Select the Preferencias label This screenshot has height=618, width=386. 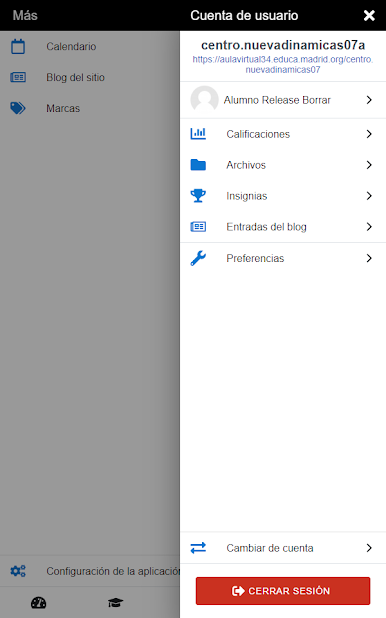[x=255, y=258]
